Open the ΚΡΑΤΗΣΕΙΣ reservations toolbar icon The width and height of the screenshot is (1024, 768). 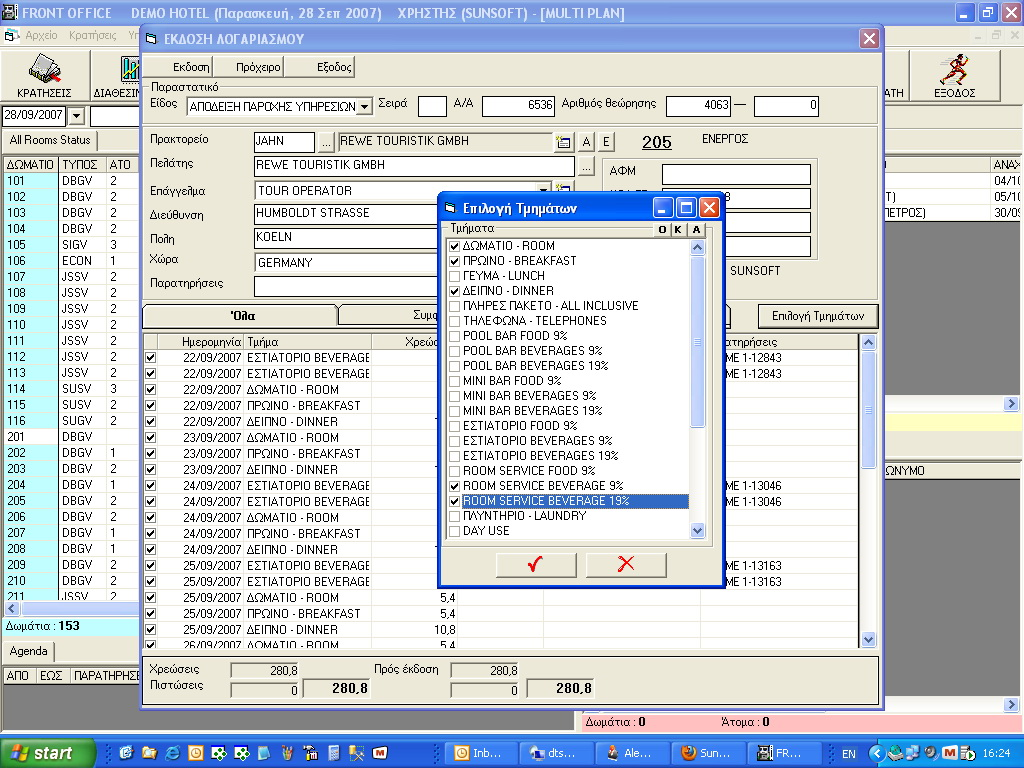(44, 76)
